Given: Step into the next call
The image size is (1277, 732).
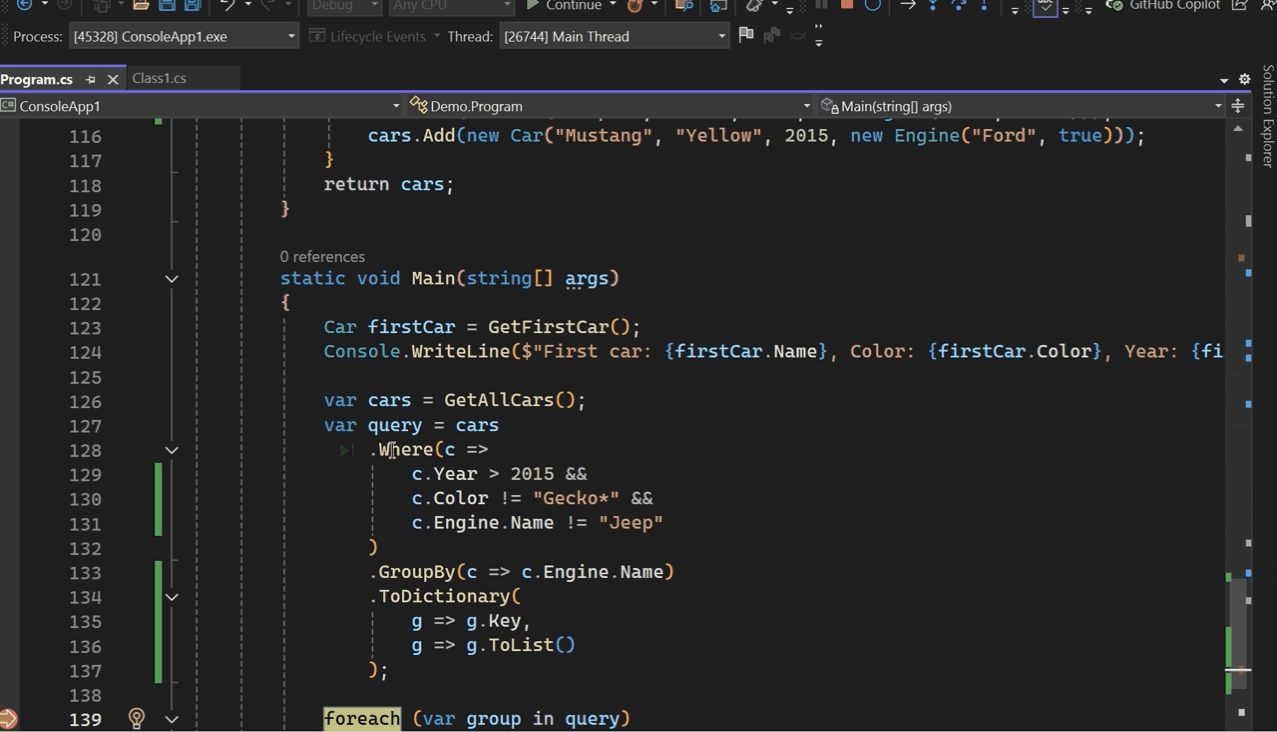Looking at the screenshot, I should tap(932, 5).
